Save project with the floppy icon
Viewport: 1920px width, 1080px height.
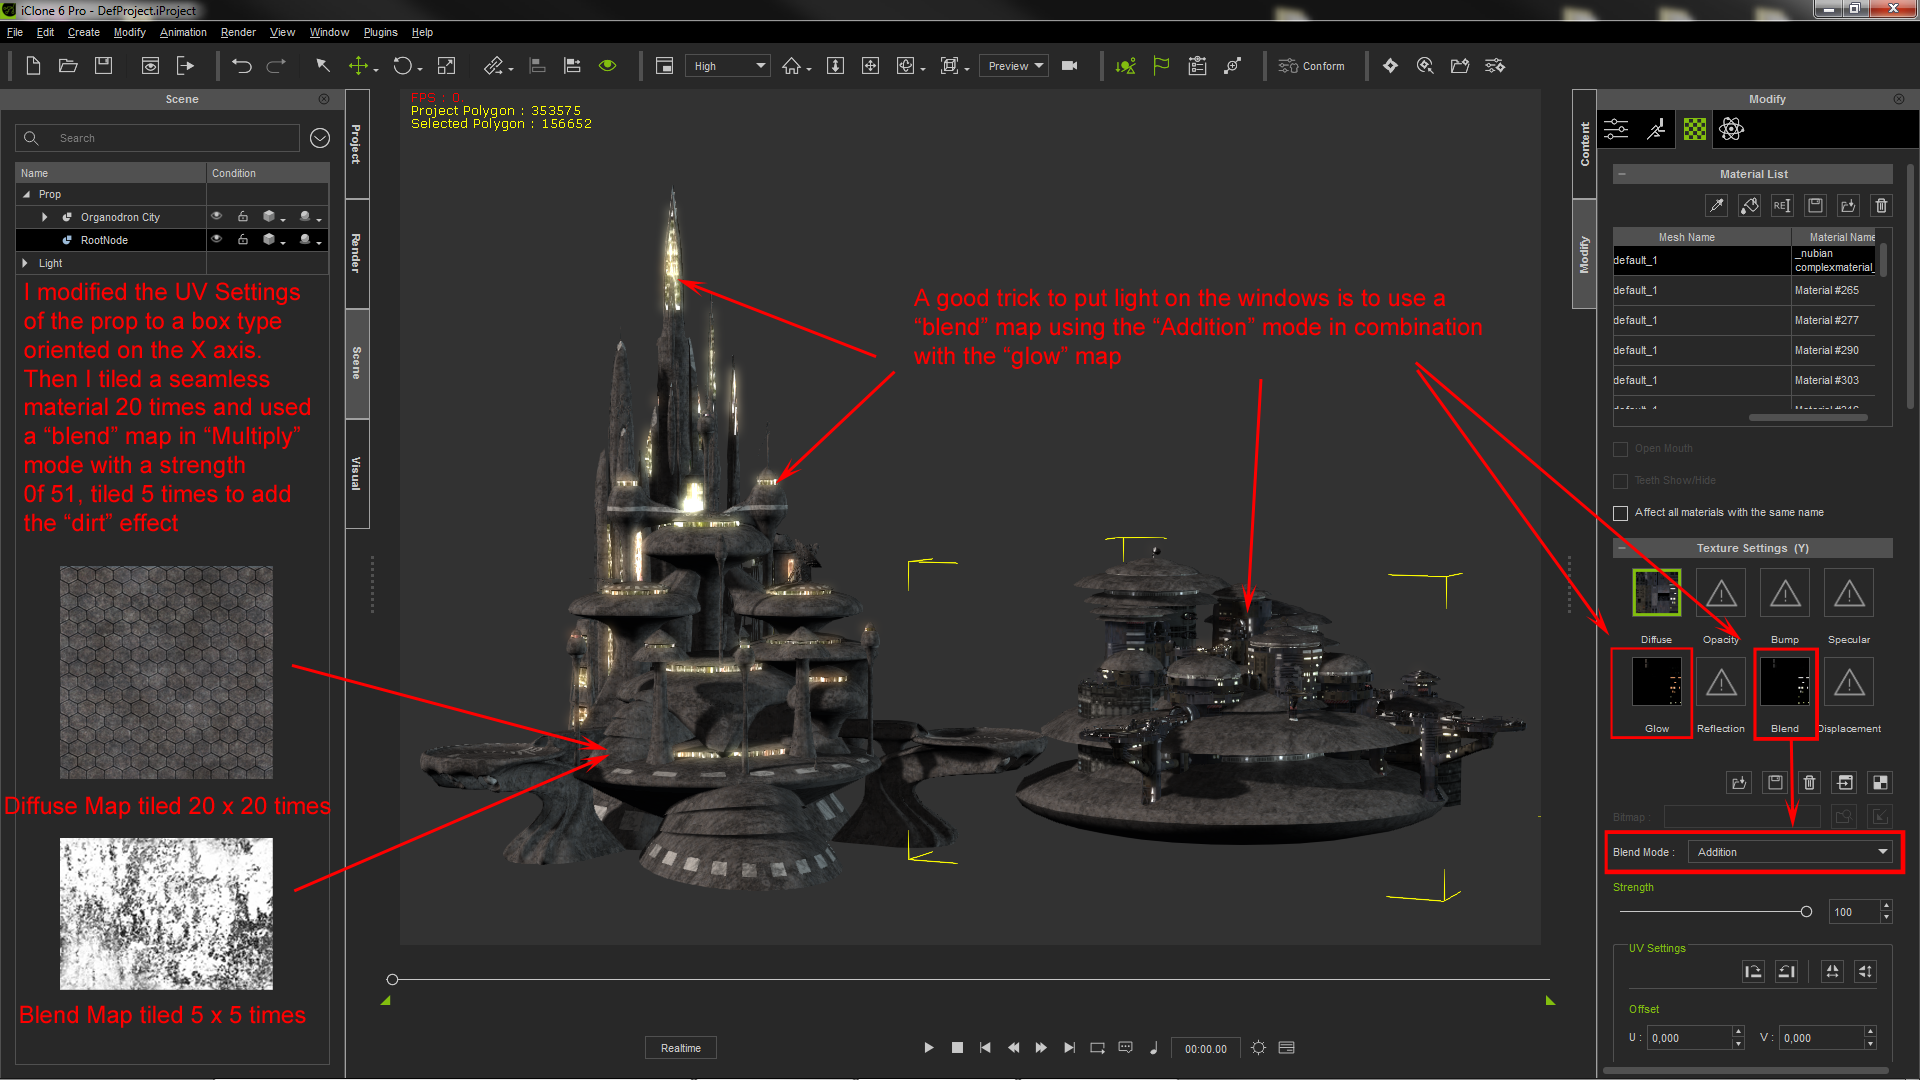[x=103, y=66]
